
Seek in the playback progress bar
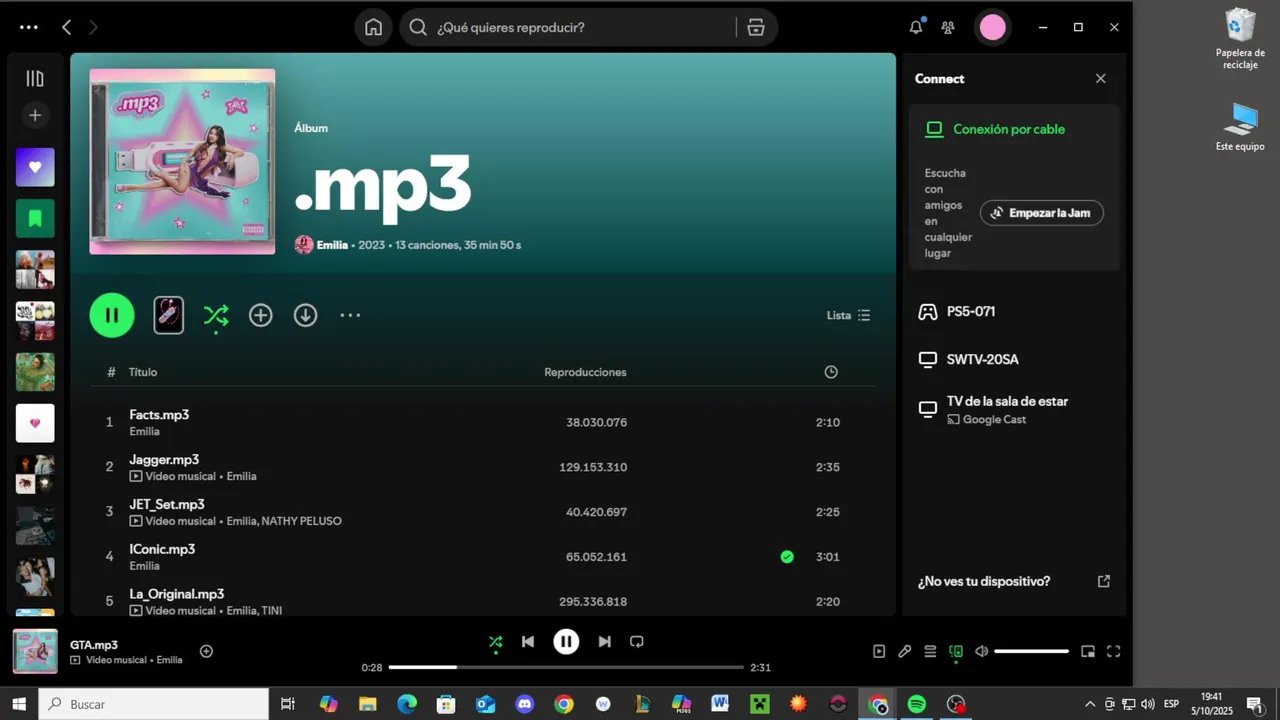point(566,667)
